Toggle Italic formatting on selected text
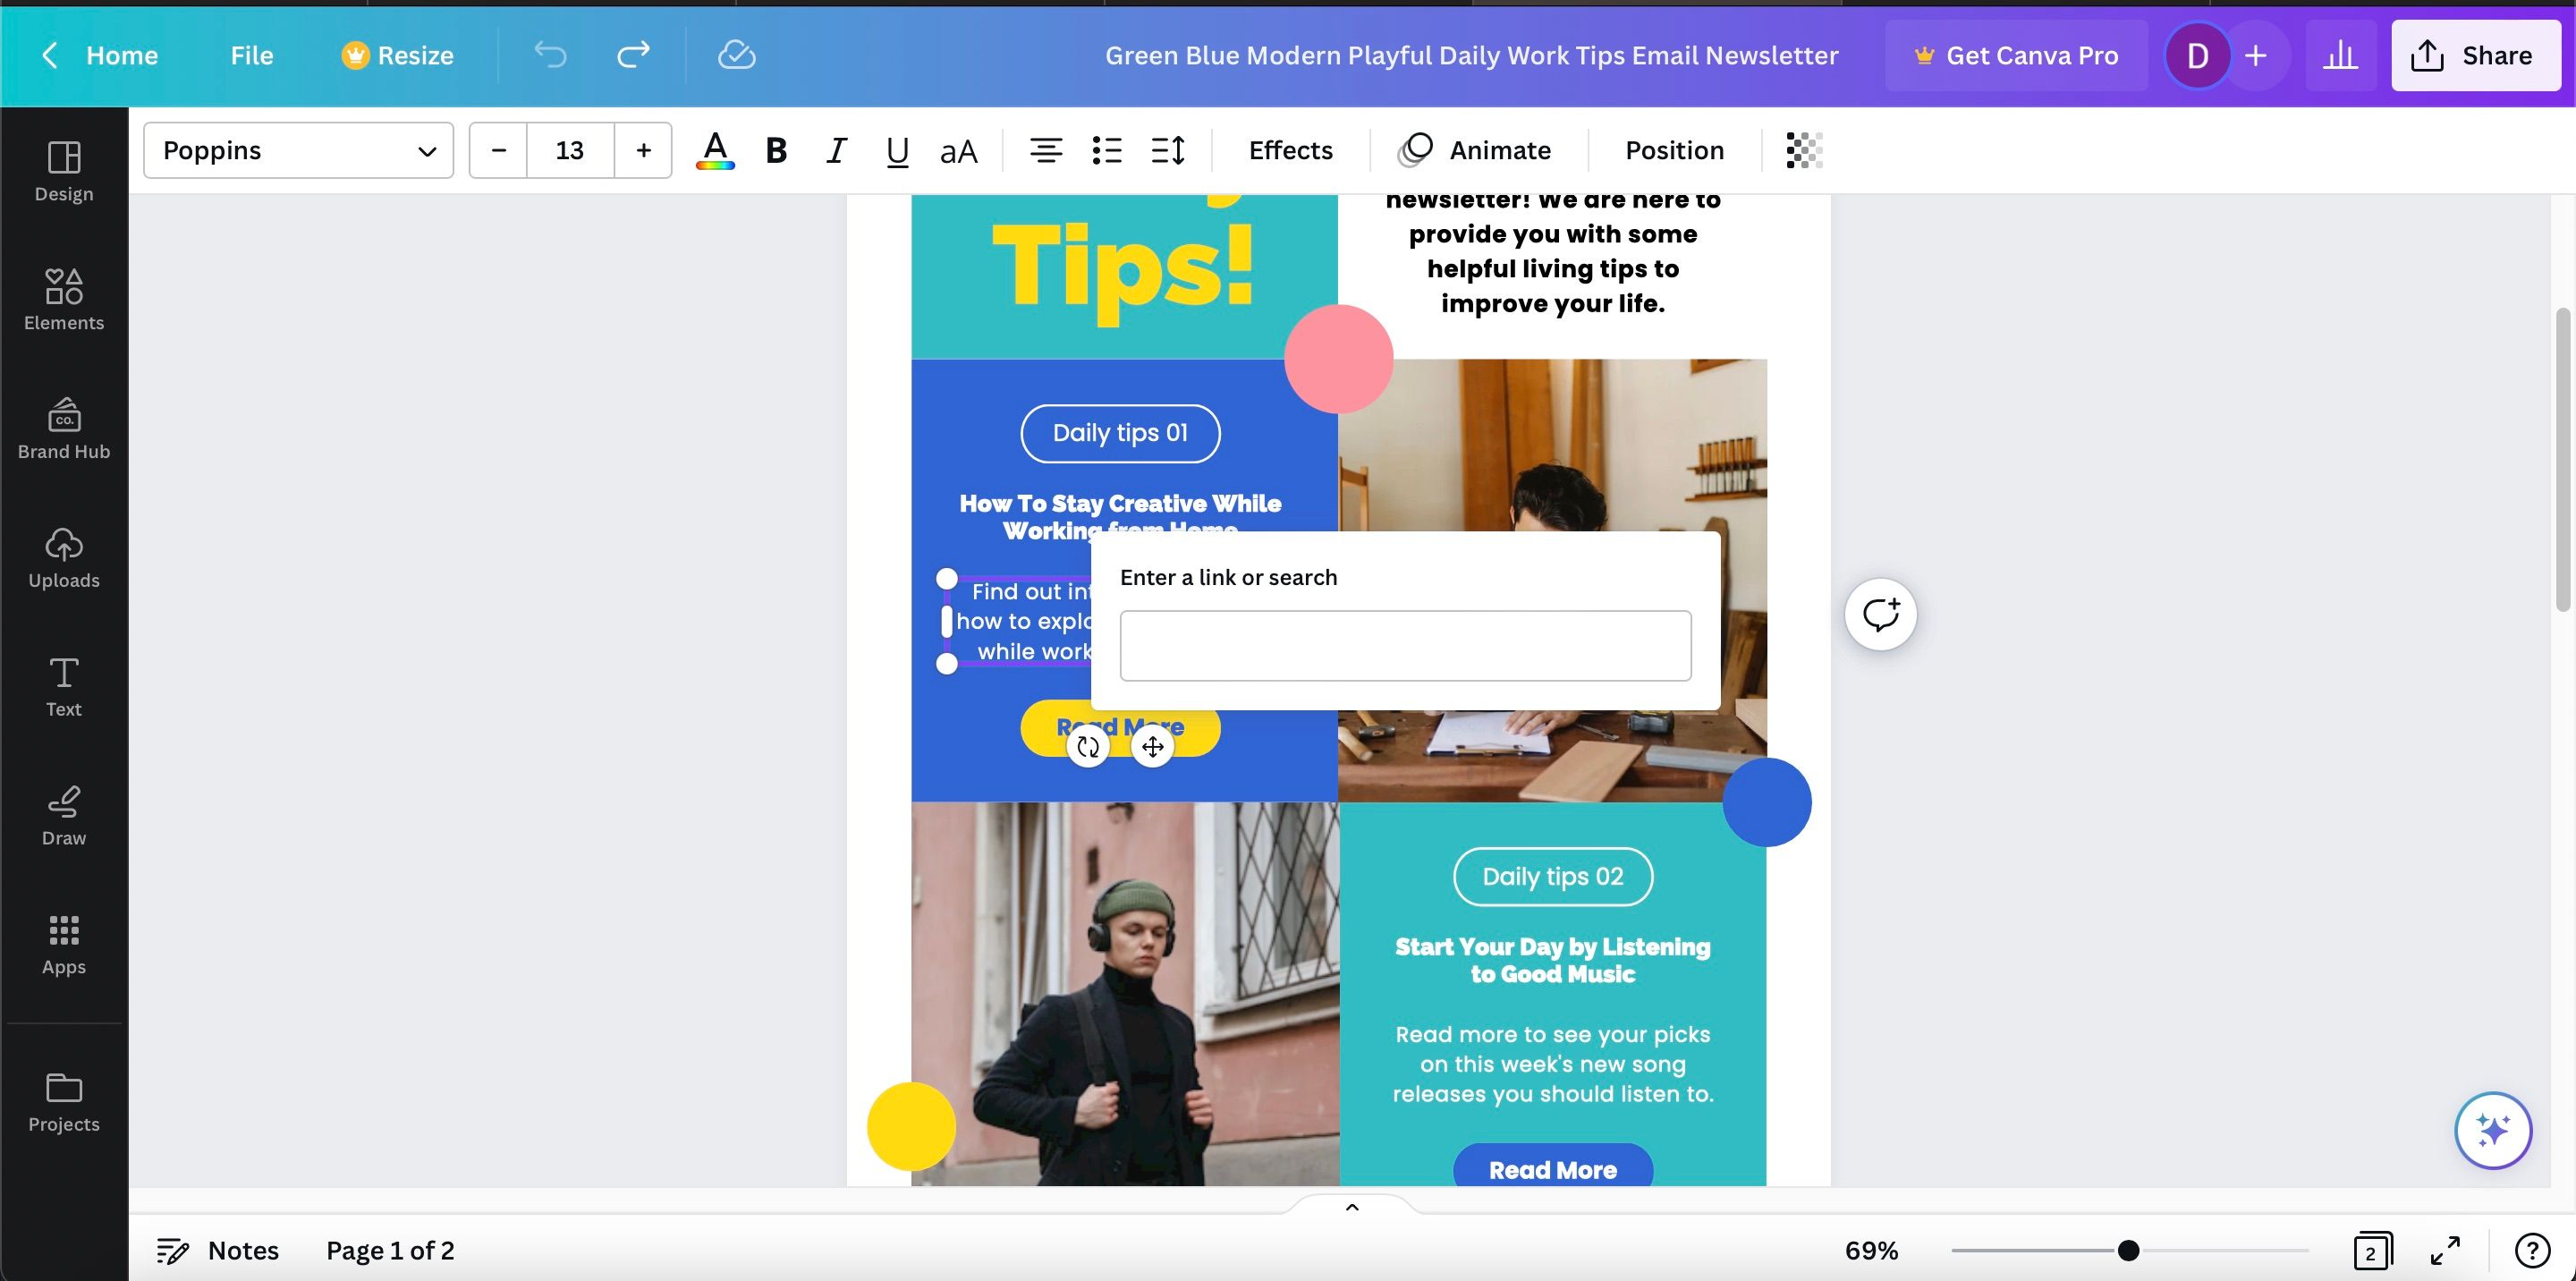The width and height of the screenshot is (2576, 1281). (x=835, y=149)
